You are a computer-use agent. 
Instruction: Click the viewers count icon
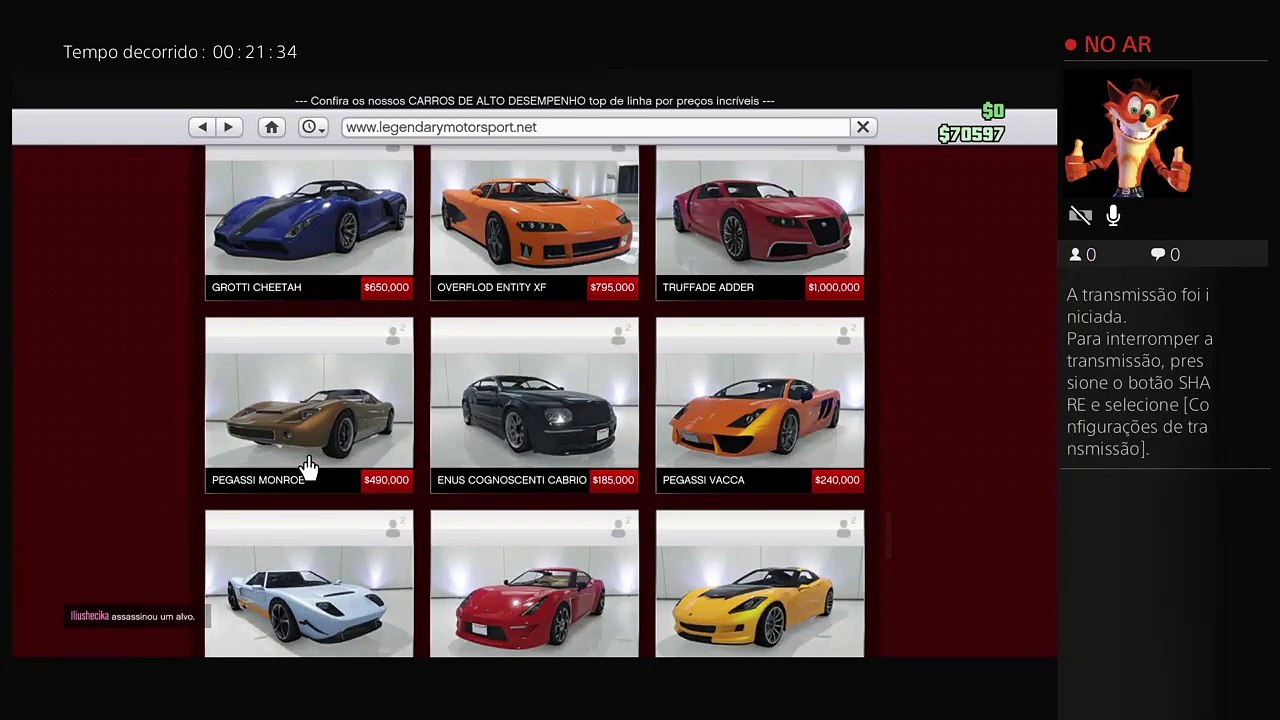[1076, 255]
